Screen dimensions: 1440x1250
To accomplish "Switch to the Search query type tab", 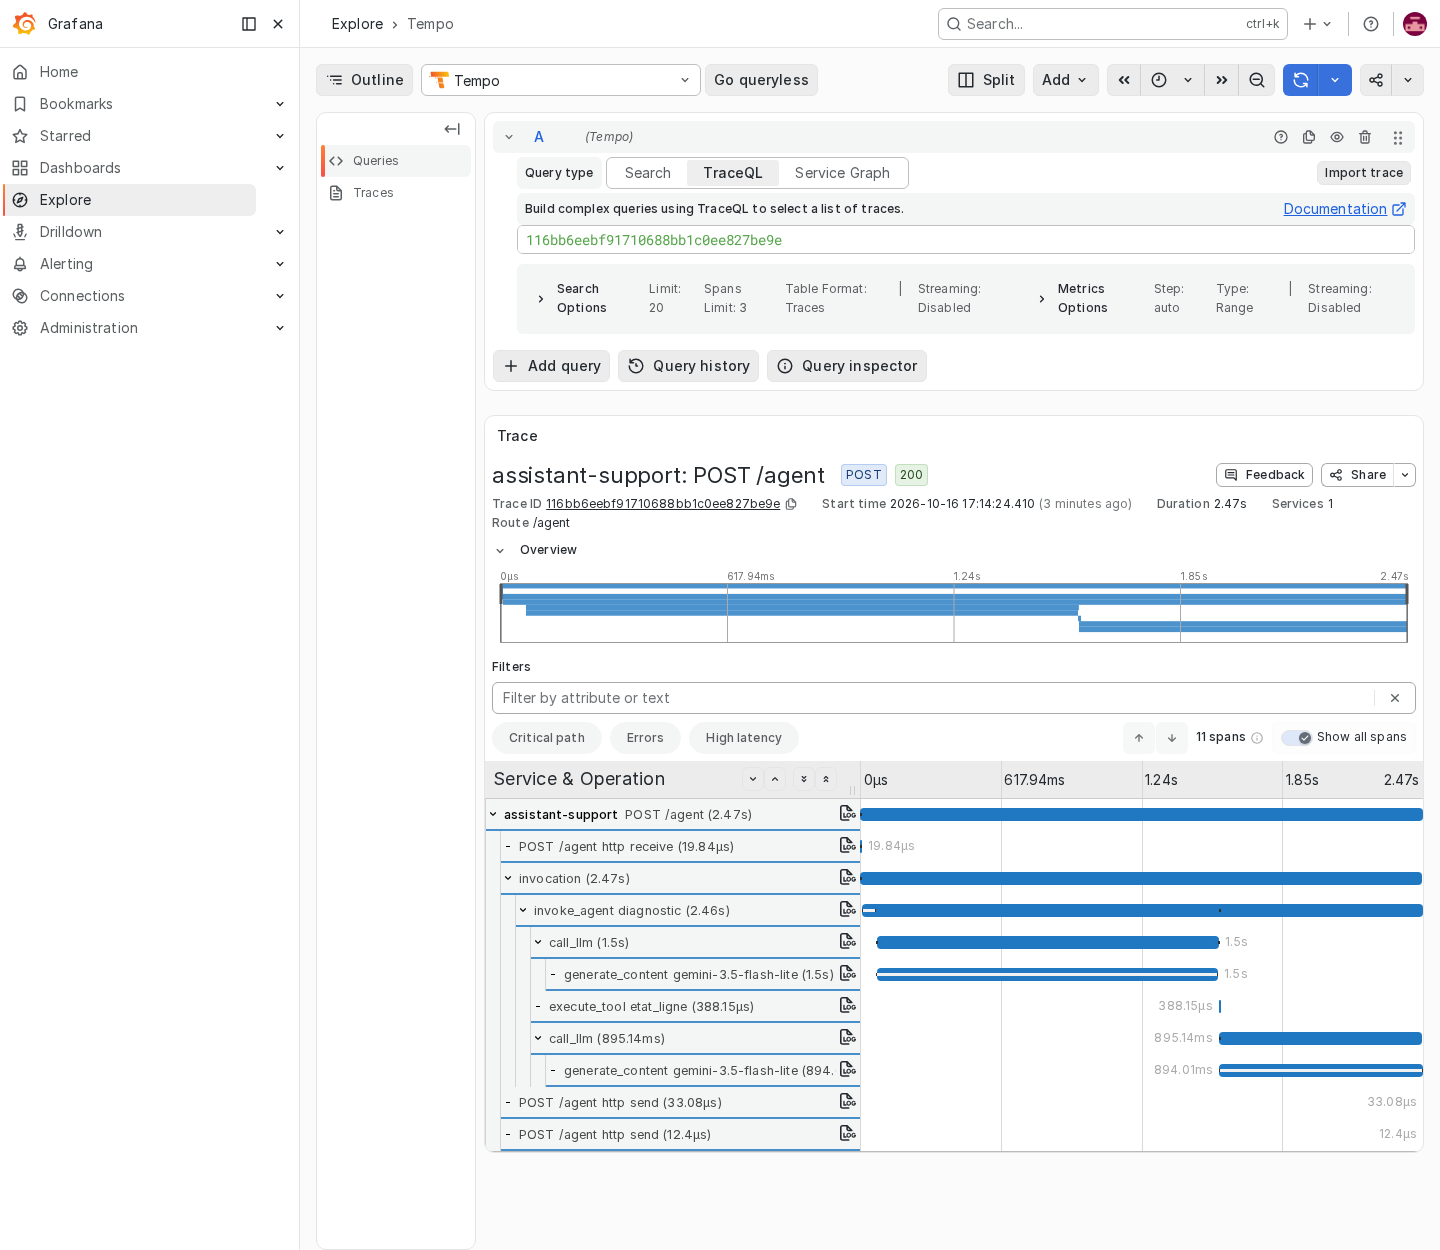I will (x=648, y=173).
